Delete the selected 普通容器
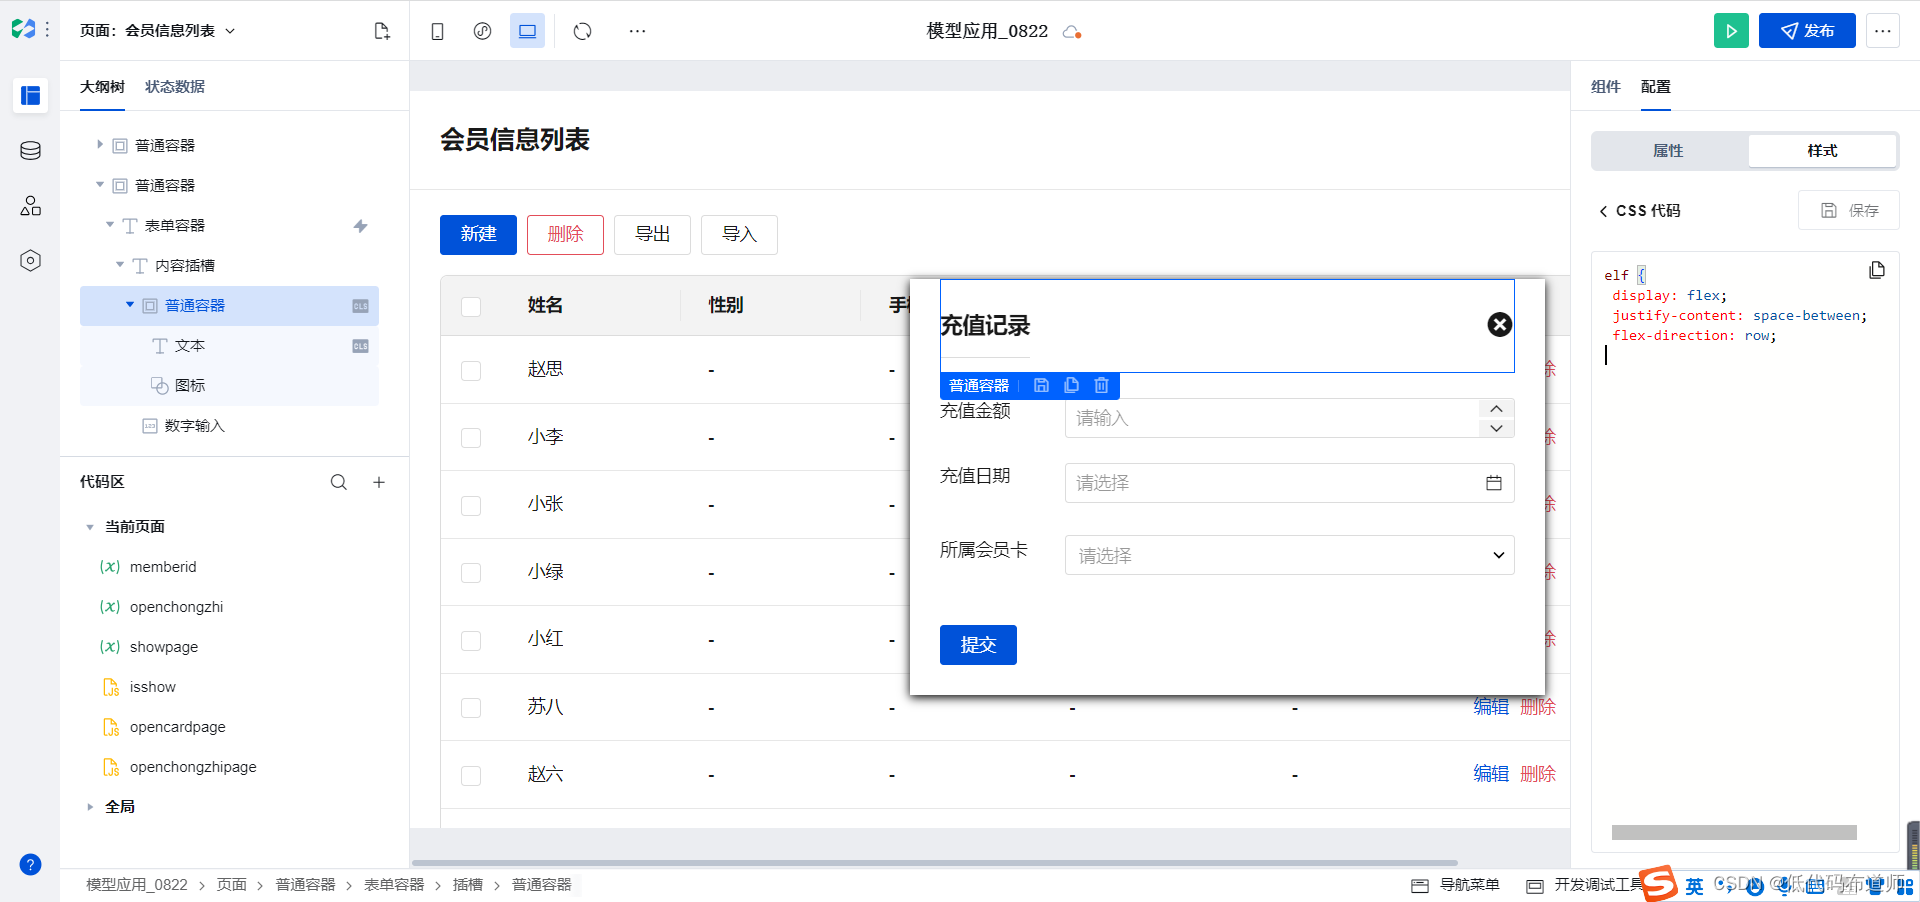1920x902 pixels. [1101, 385]
